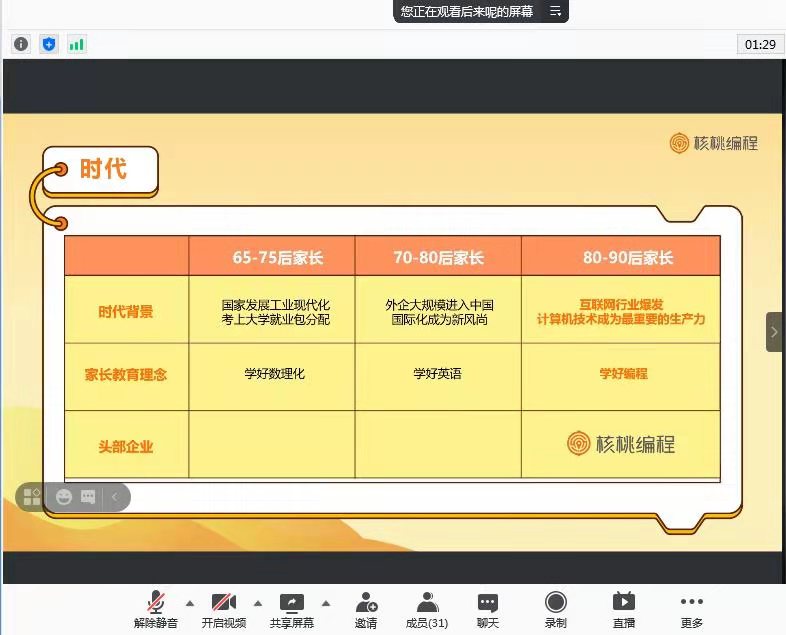786x635 pixels.
Task: Expand audio options arrow beside 解除静音
Action: coord(189,603)
